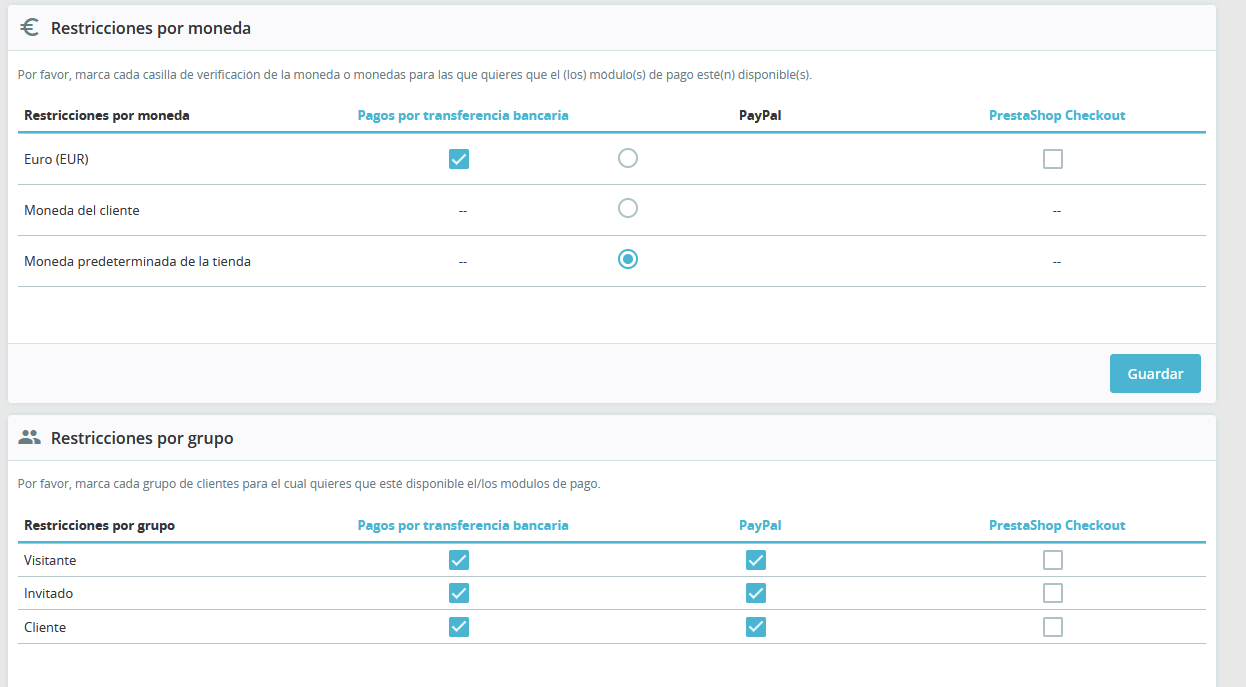Screen dimensions: 1246x687
Task: Open Pagos por transferencia bancaria link in currency table
Action: pyautogui.click(x=463, y=115)
